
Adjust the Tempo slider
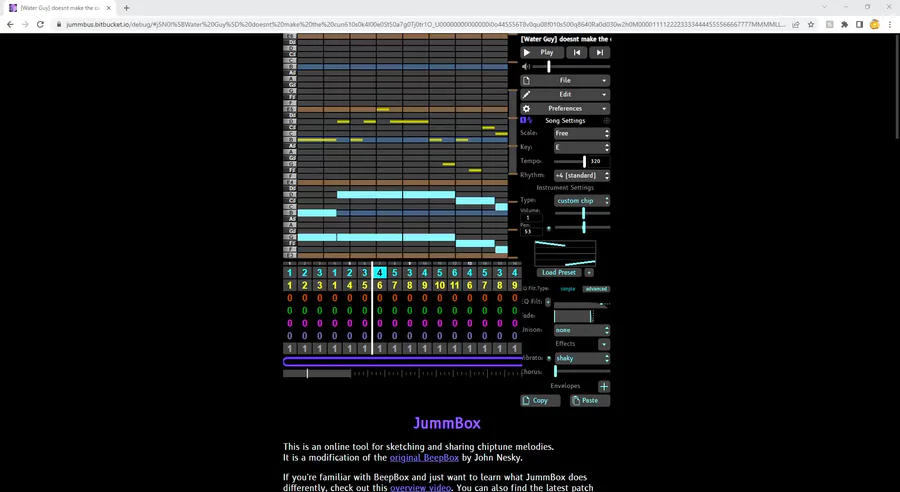[x=570, y=161]
